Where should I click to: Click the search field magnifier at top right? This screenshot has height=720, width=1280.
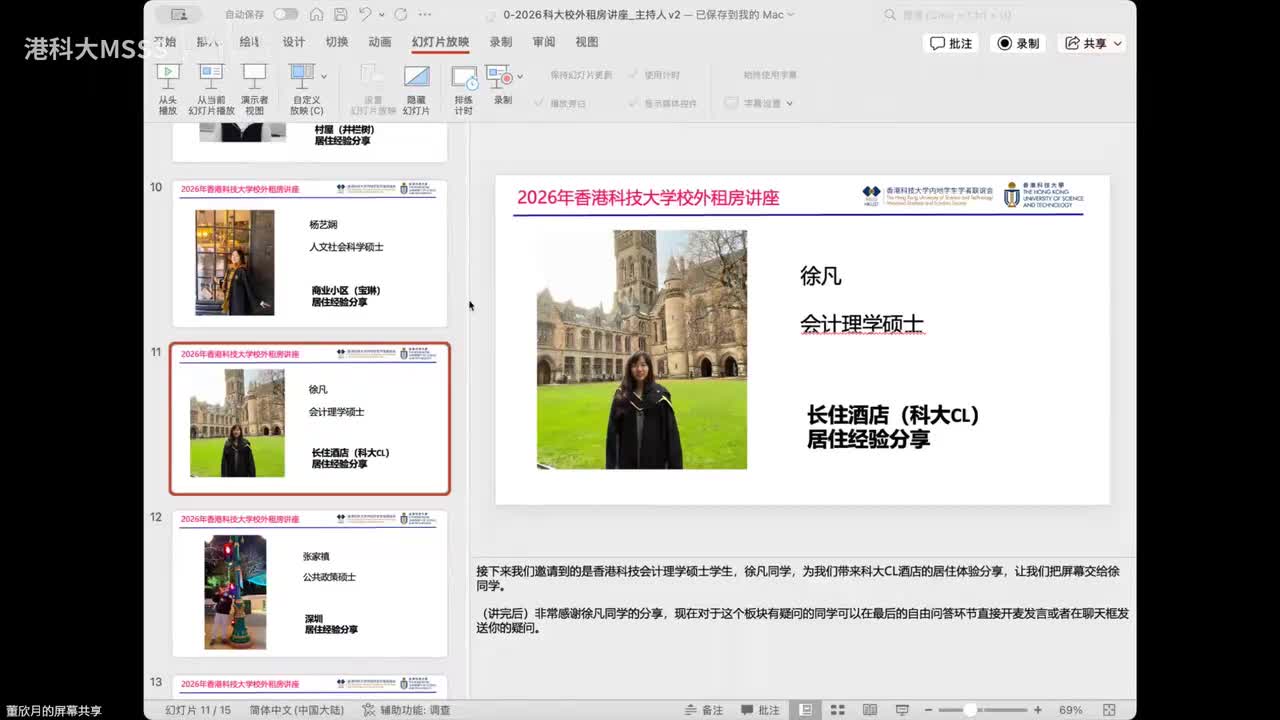point(890,15)
